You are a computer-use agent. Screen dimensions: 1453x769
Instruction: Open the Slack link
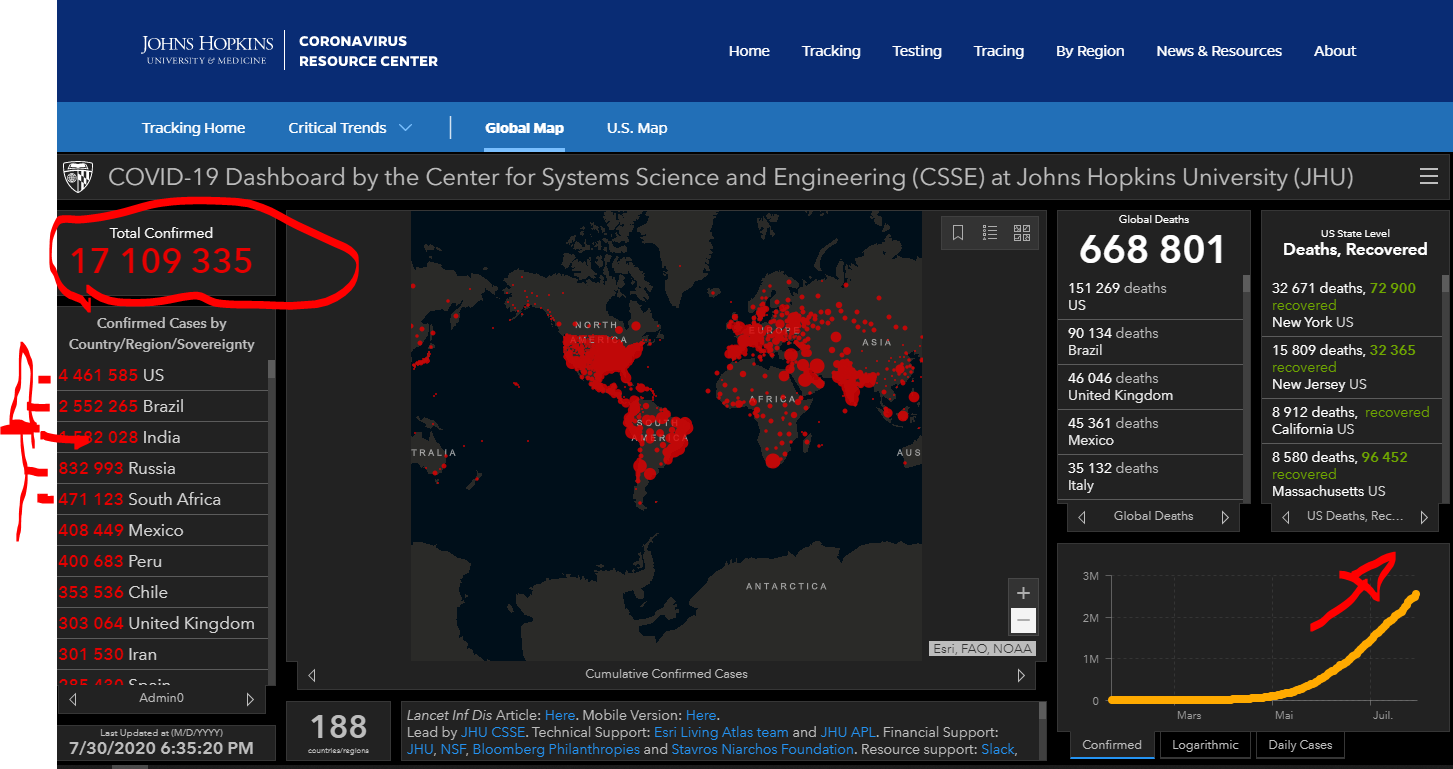tap(997, 749)
